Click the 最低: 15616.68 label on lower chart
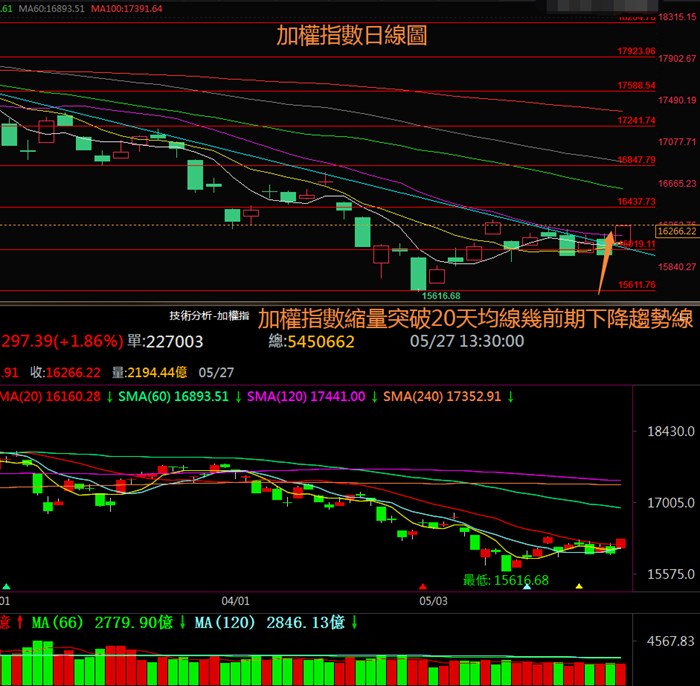 [x=505, y=580]
